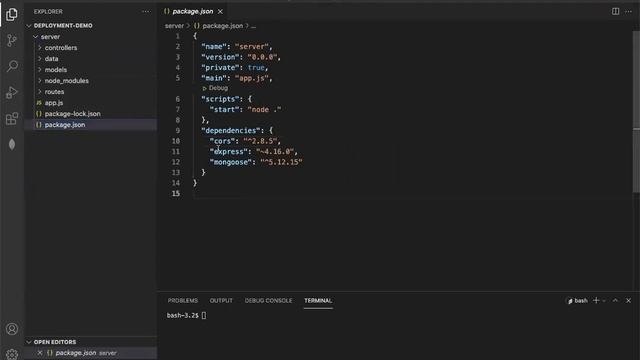Click the "mongoose" dependency key
Screen dimensions: 640x360
click(x=231, y=162)
